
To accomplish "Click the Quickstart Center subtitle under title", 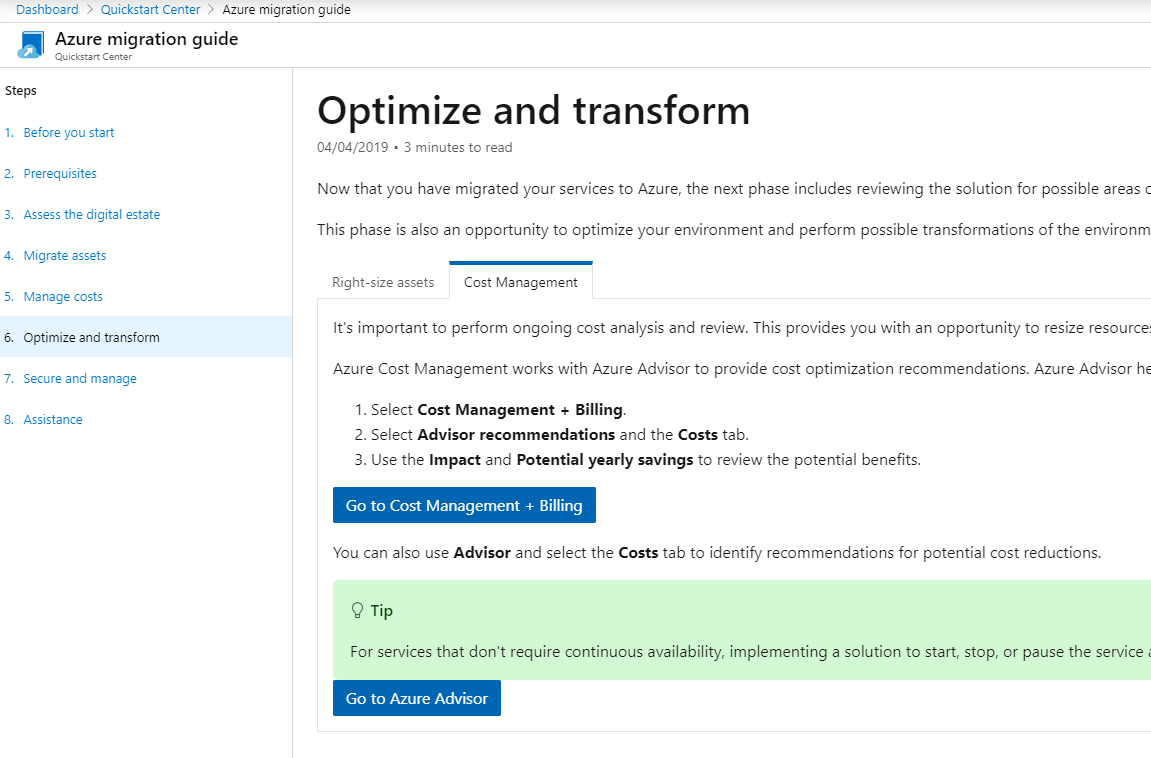I will click(x=93, y=57).
